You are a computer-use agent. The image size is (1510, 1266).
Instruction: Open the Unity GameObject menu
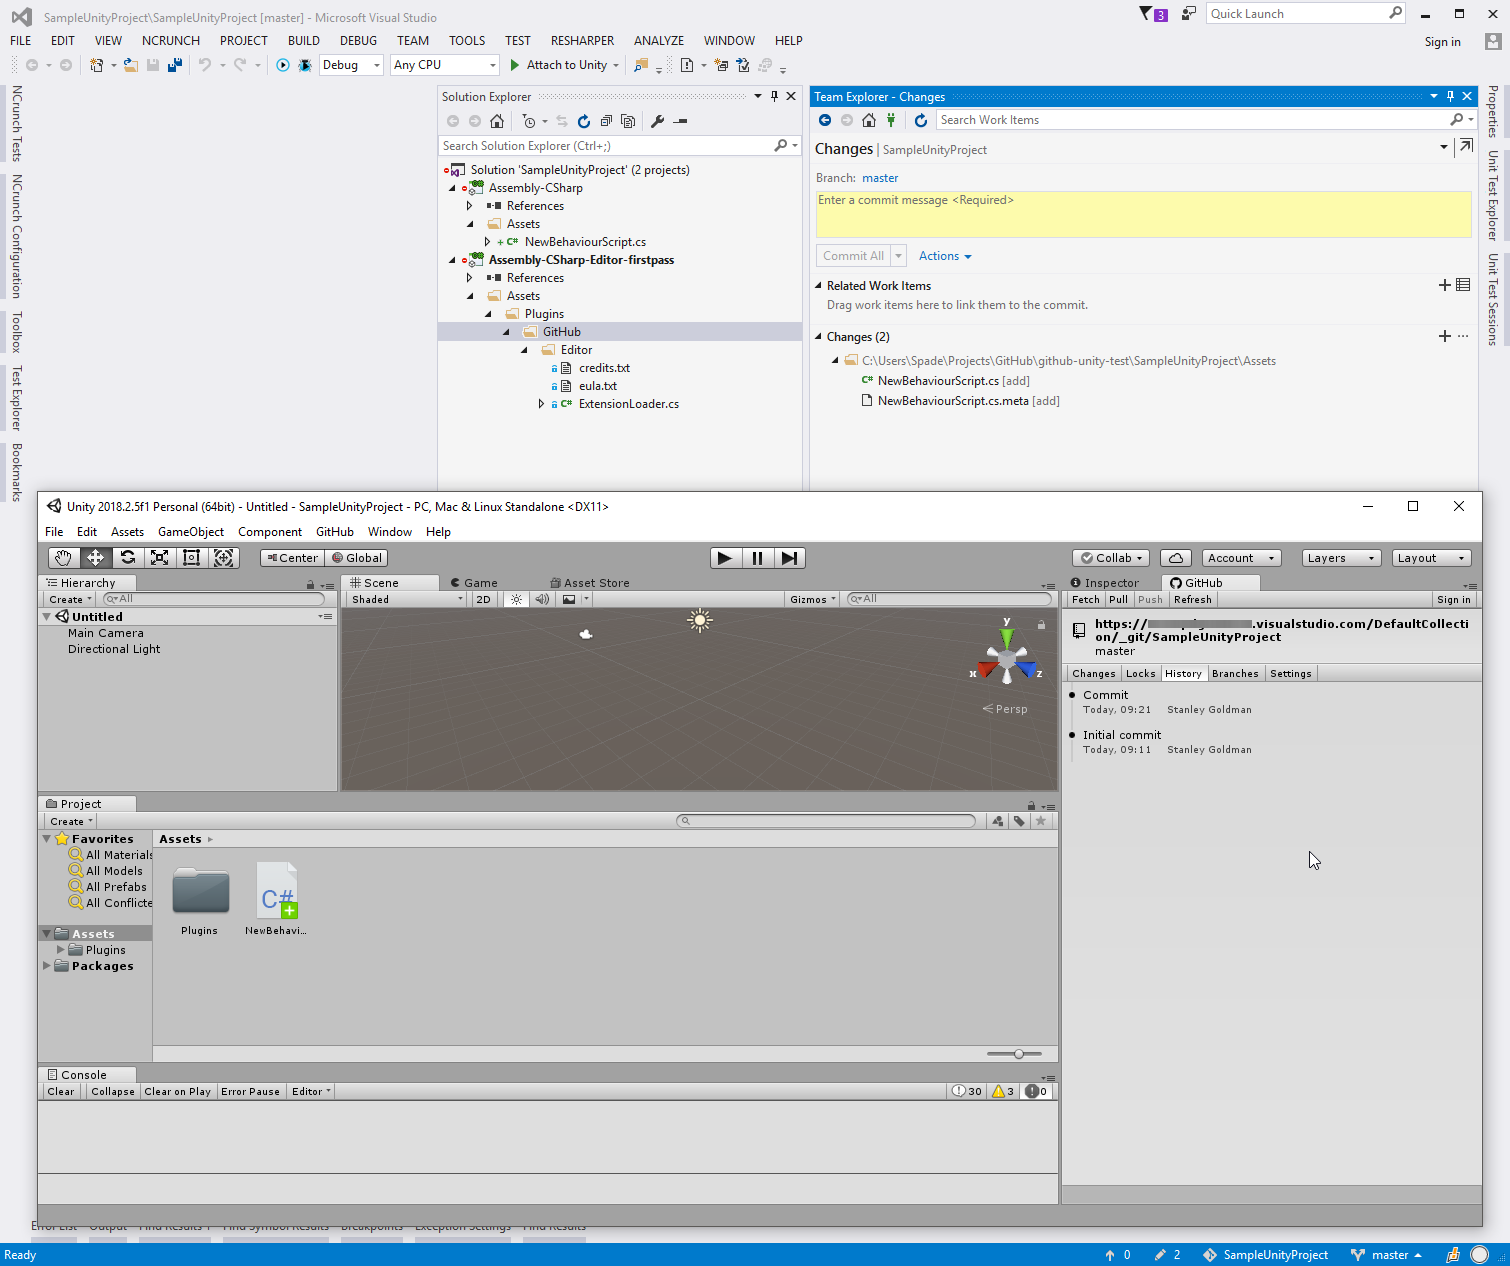(x=191, y=532)
